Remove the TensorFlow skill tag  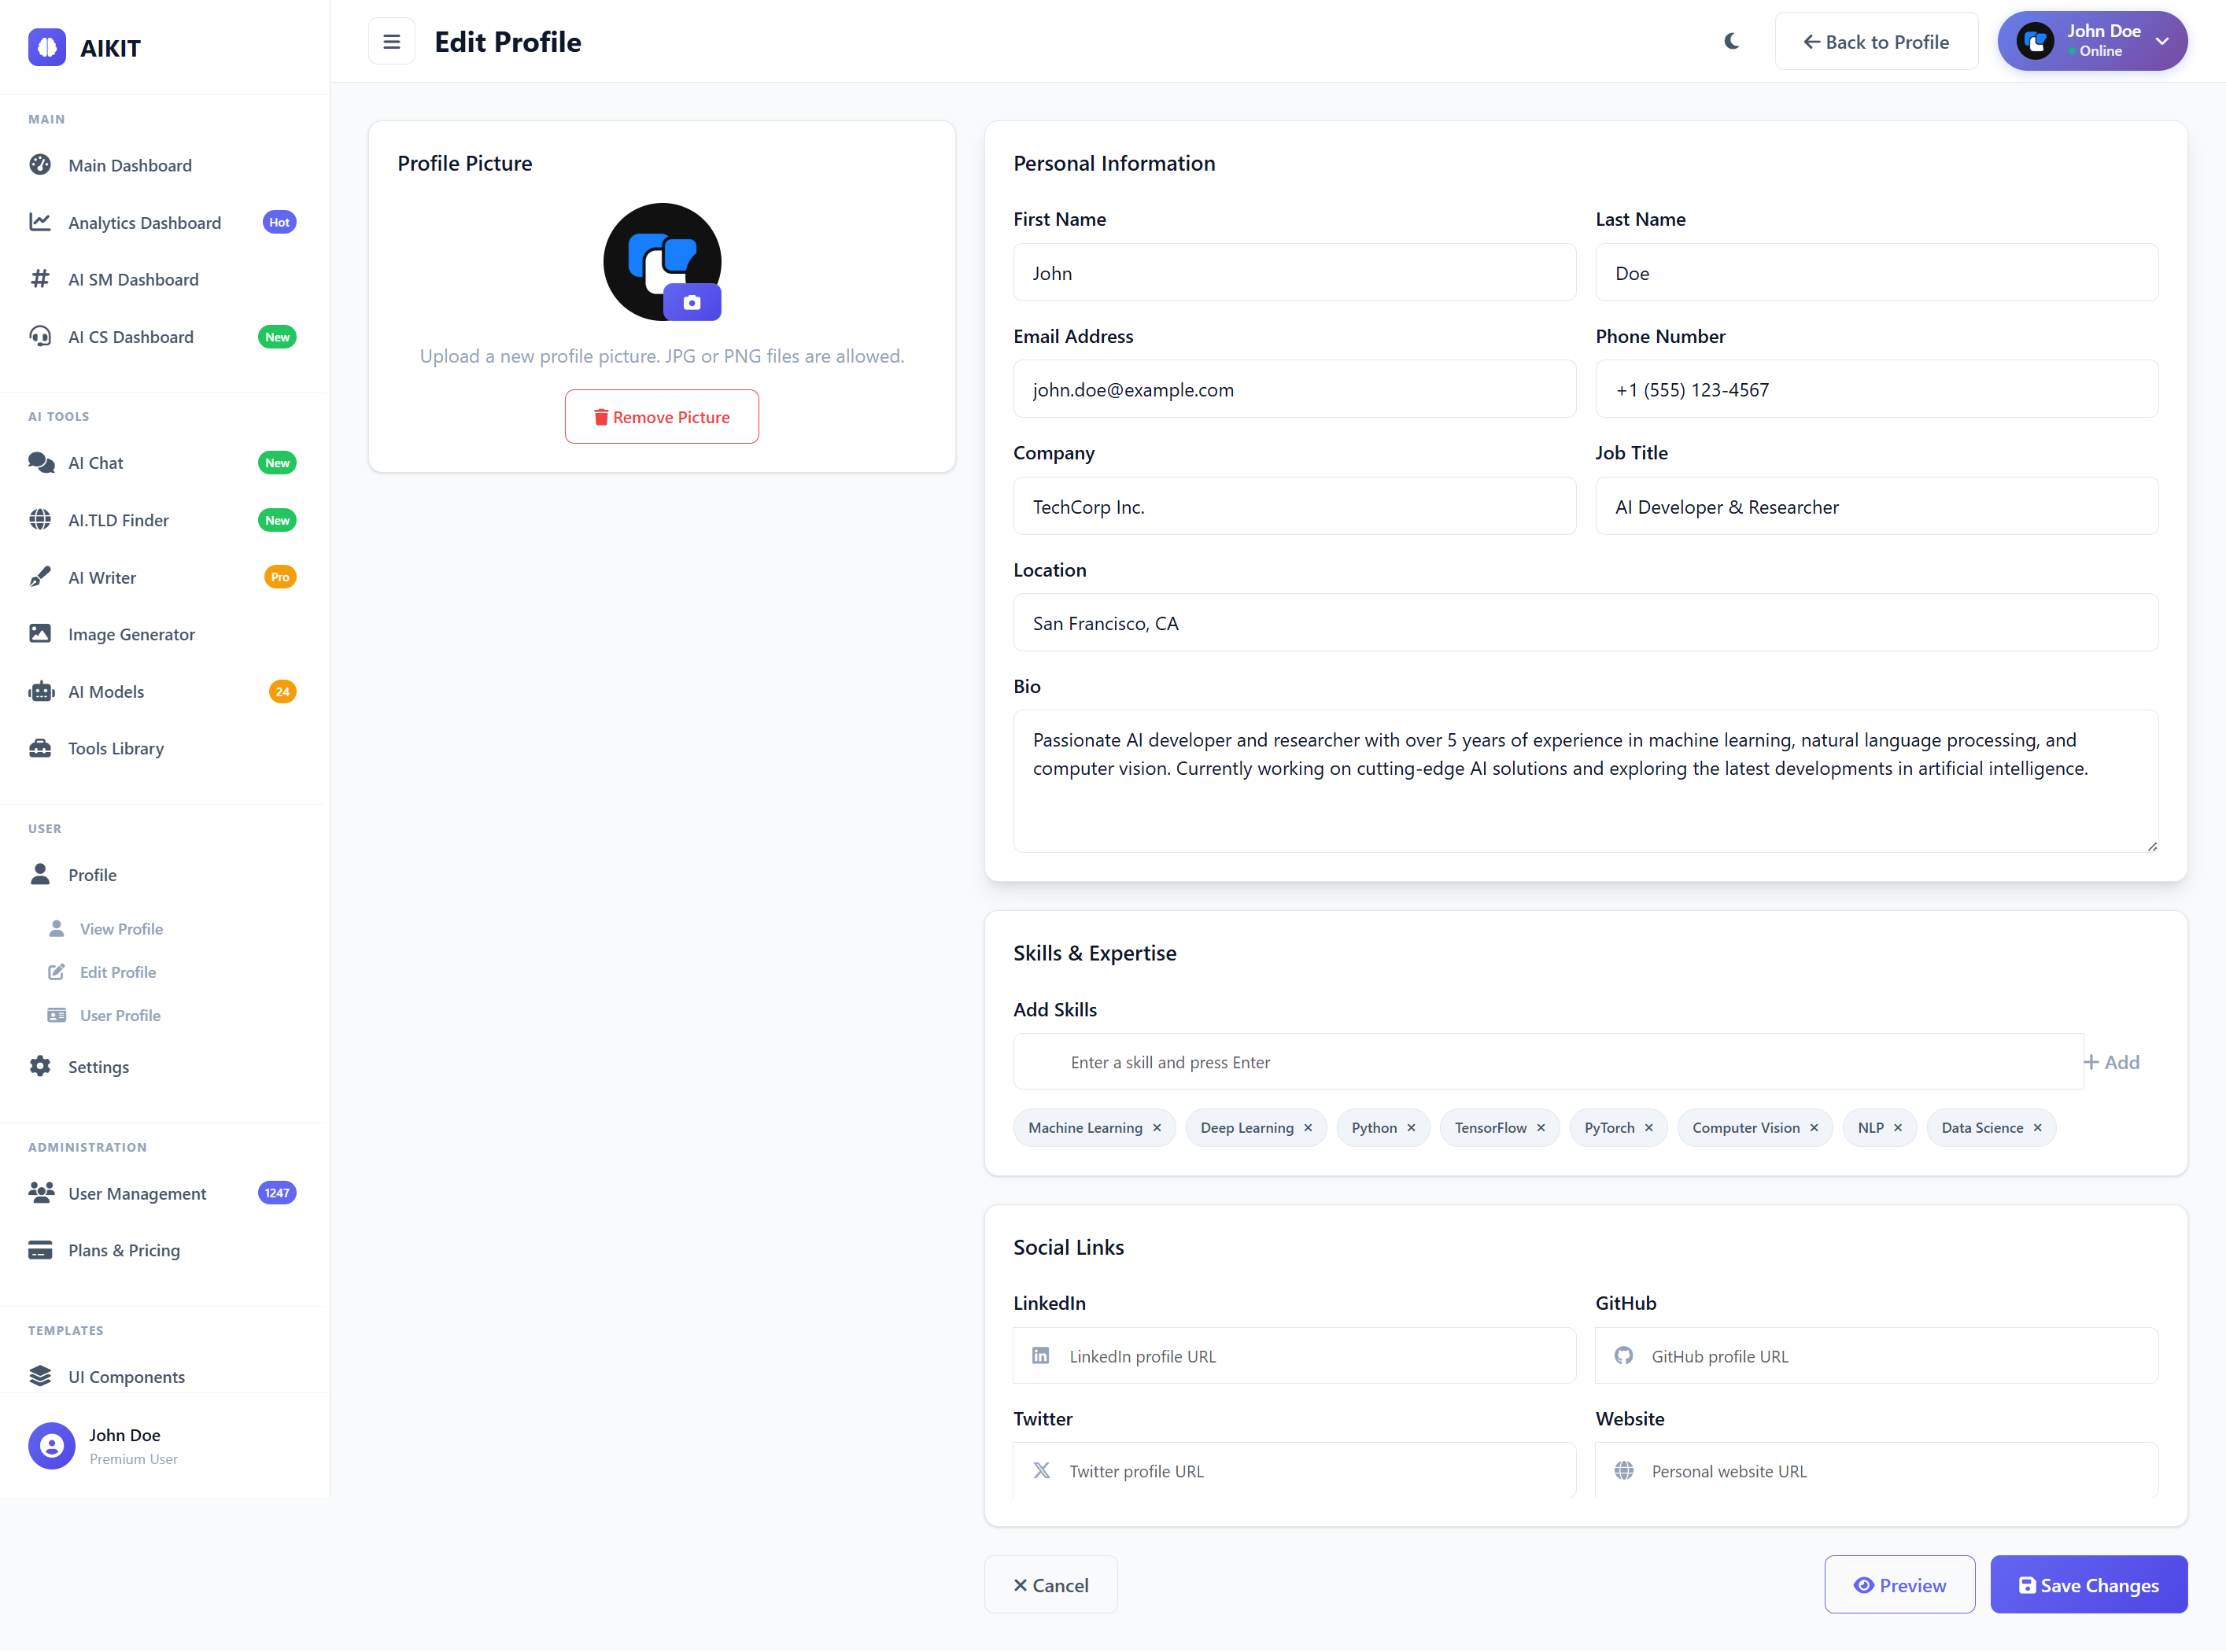(1541, 1128)
